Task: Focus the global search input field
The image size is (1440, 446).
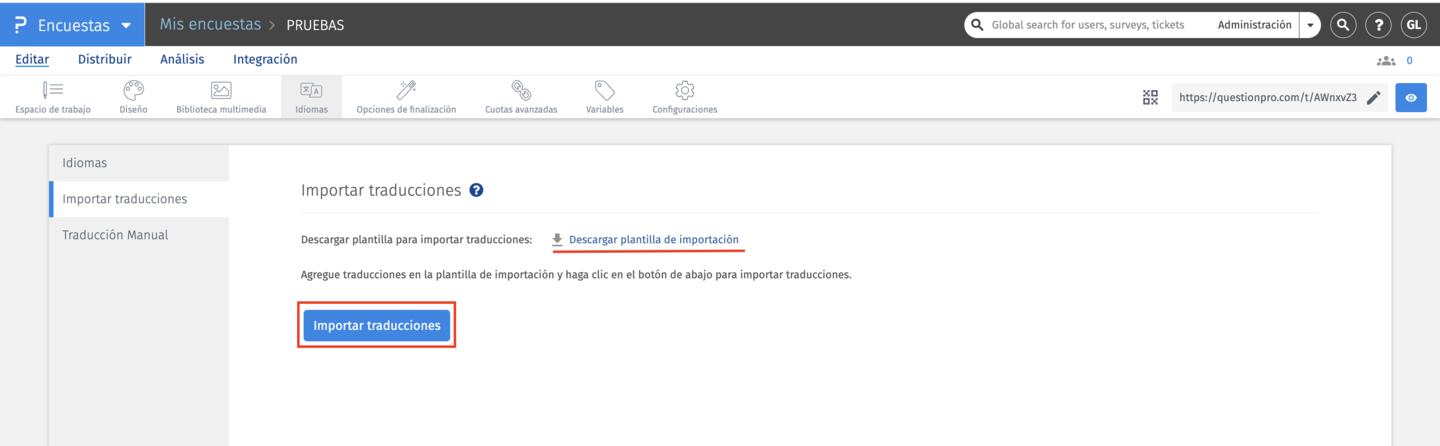Action: click(1090, 25)
